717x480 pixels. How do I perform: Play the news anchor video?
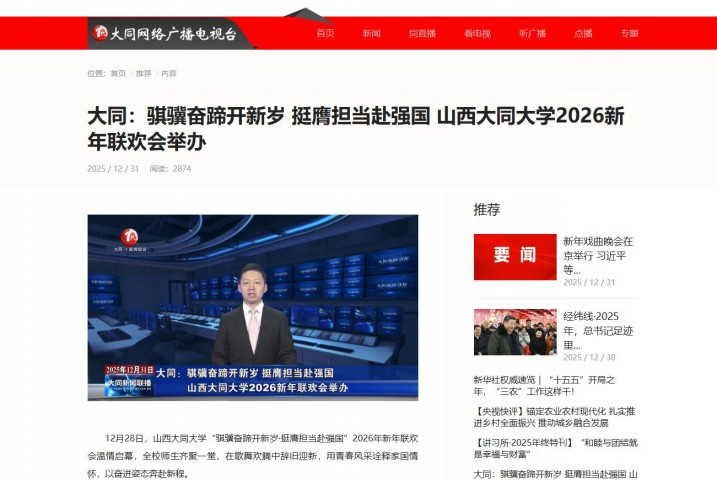[x=252, y=307]
